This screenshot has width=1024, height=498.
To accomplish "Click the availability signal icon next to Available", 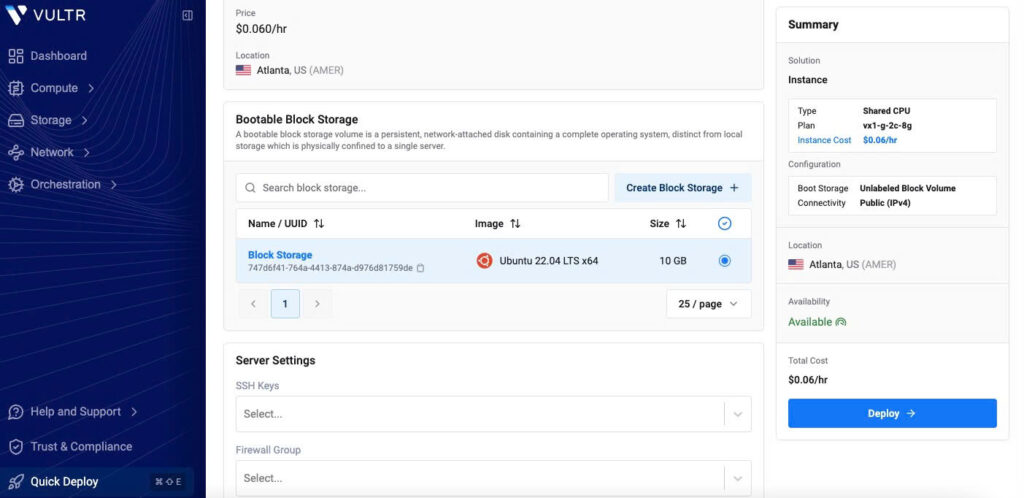I will [x=841, y=322].
